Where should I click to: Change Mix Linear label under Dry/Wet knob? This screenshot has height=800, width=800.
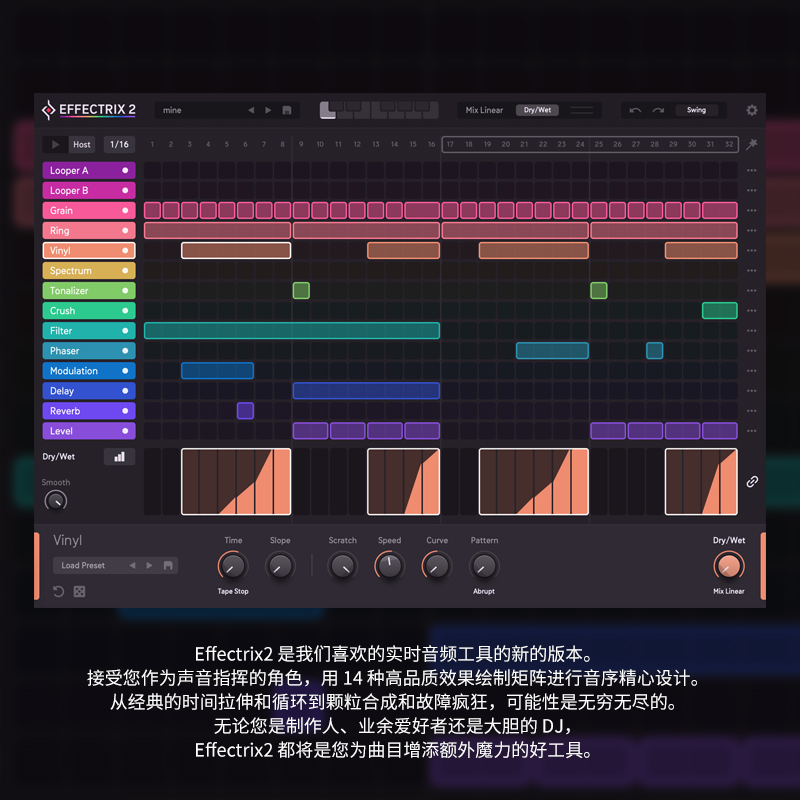pyautogui.click(x=729, y=591)
